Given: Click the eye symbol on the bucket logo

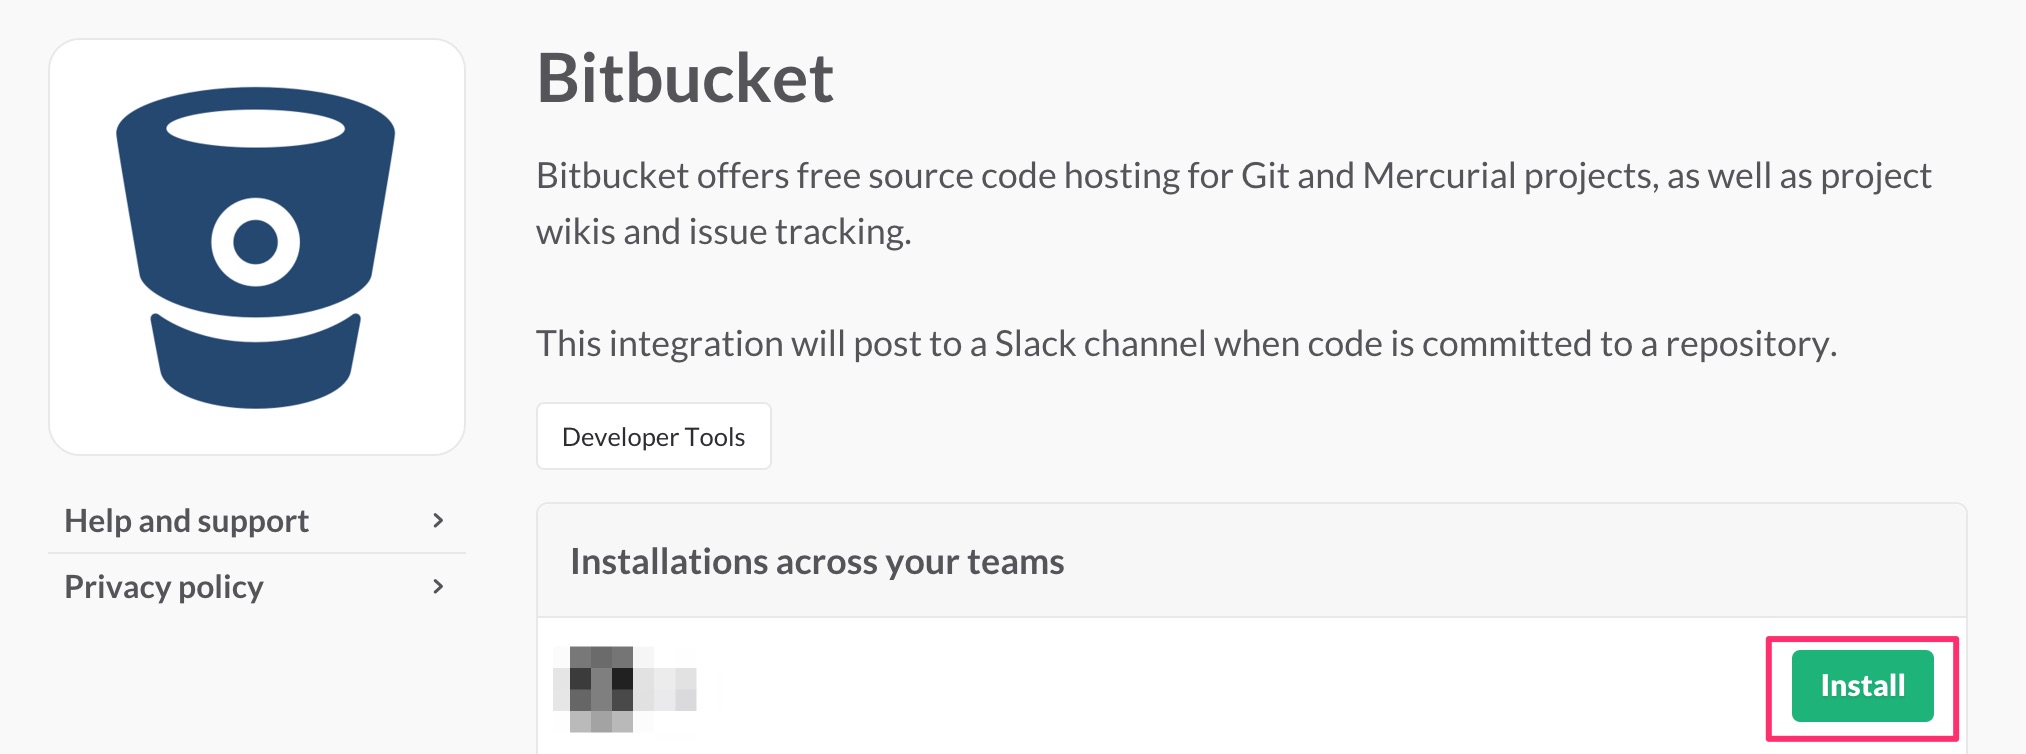Looking at the screenshot, I should (257, 240).
